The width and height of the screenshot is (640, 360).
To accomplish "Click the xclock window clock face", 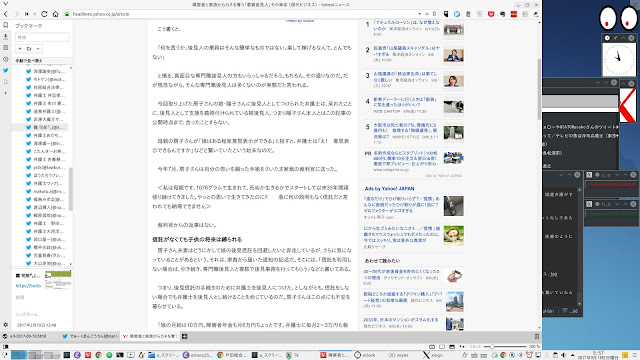I will click(x=619, y=59).
